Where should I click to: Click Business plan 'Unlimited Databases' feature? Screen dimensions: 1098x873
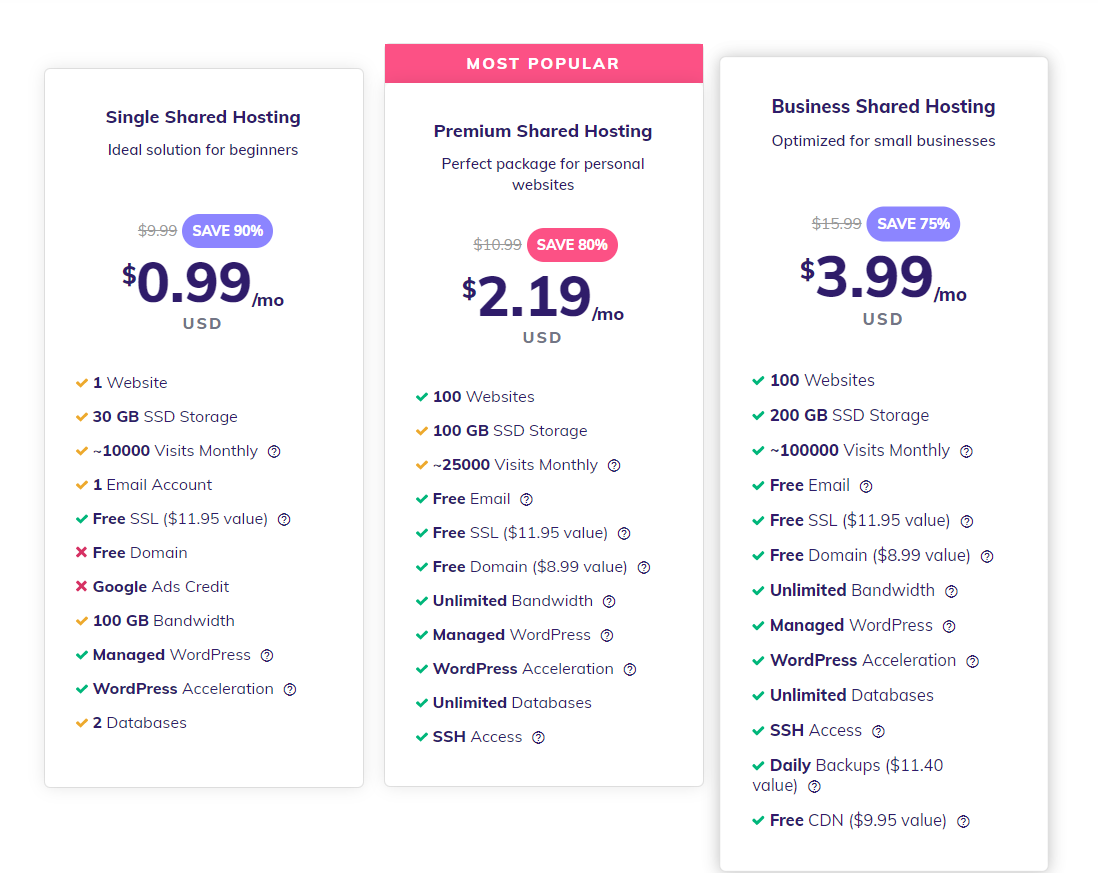(852, 695)
